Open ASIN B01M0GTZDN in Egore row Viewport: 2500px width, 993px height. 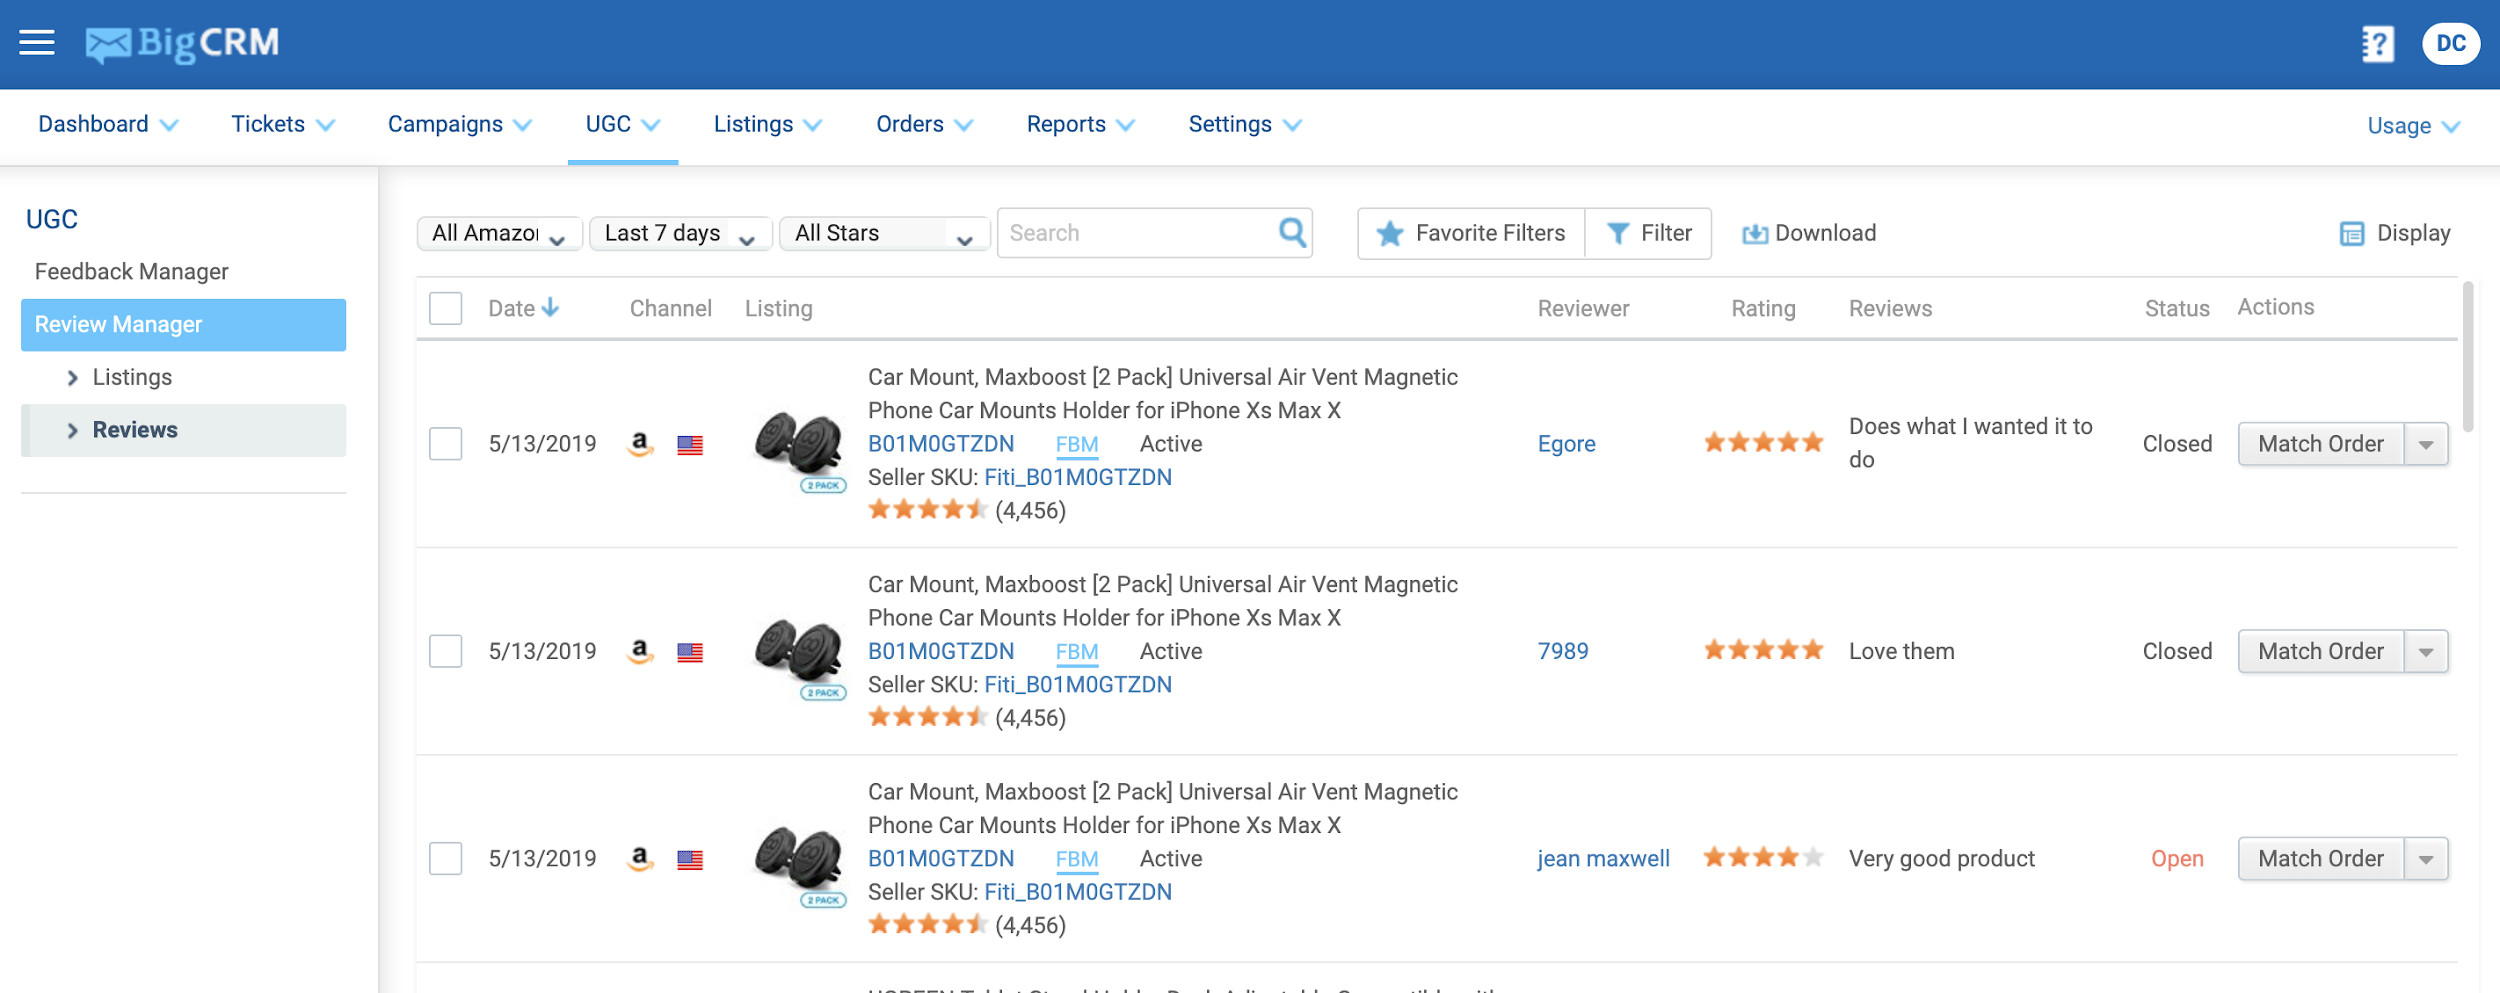click(x=941, y=444)
